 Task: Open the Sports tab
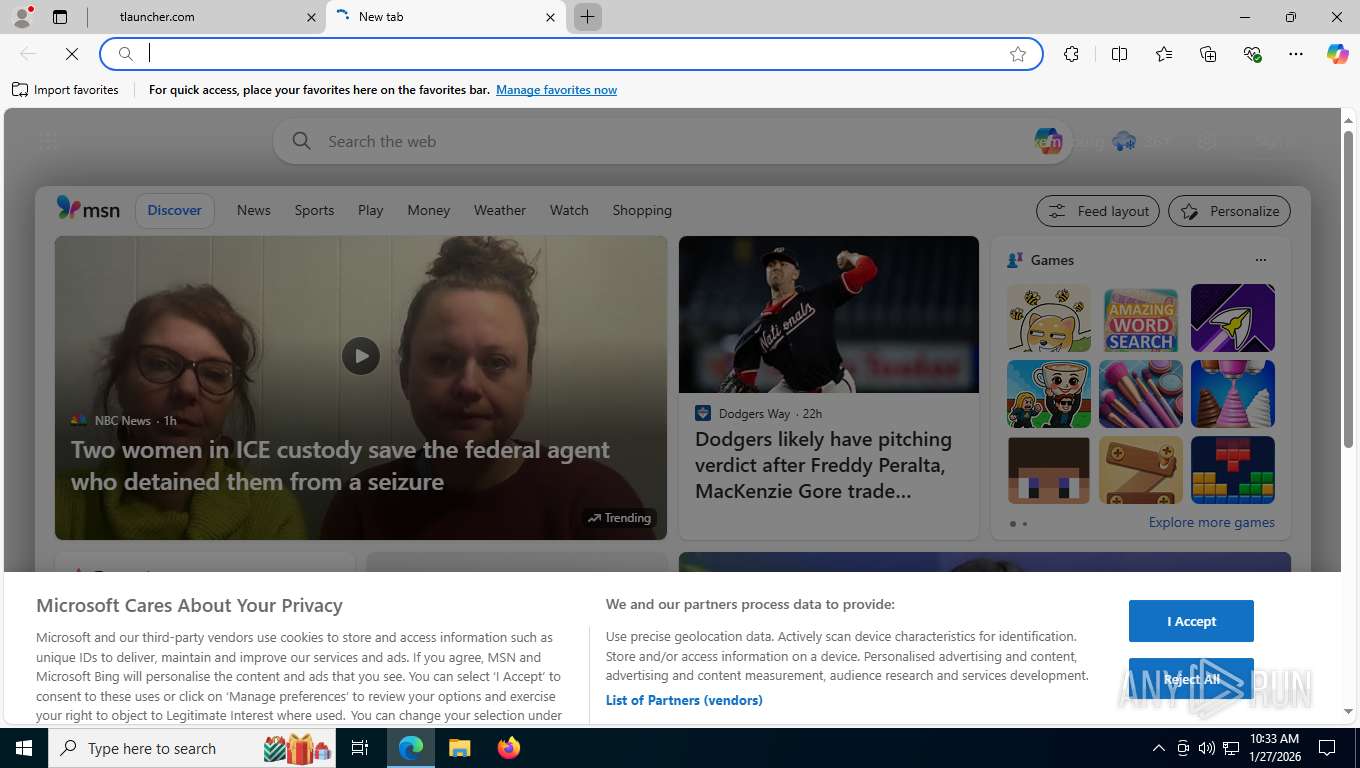click(x=314, y=210)
